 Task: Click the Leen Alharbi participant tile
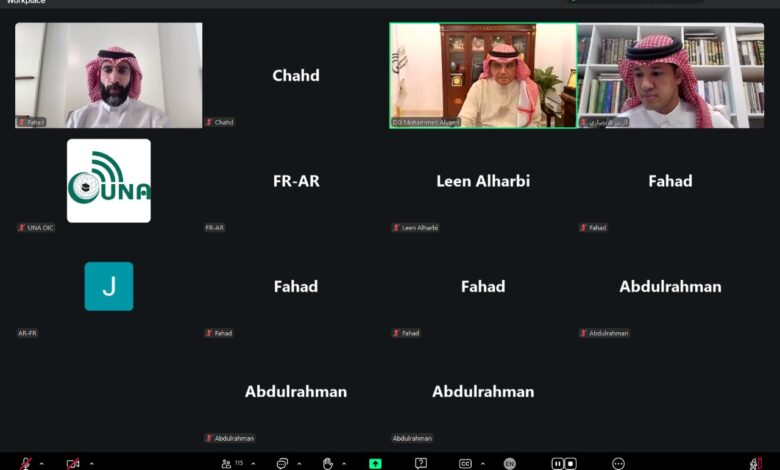point(483,181)
